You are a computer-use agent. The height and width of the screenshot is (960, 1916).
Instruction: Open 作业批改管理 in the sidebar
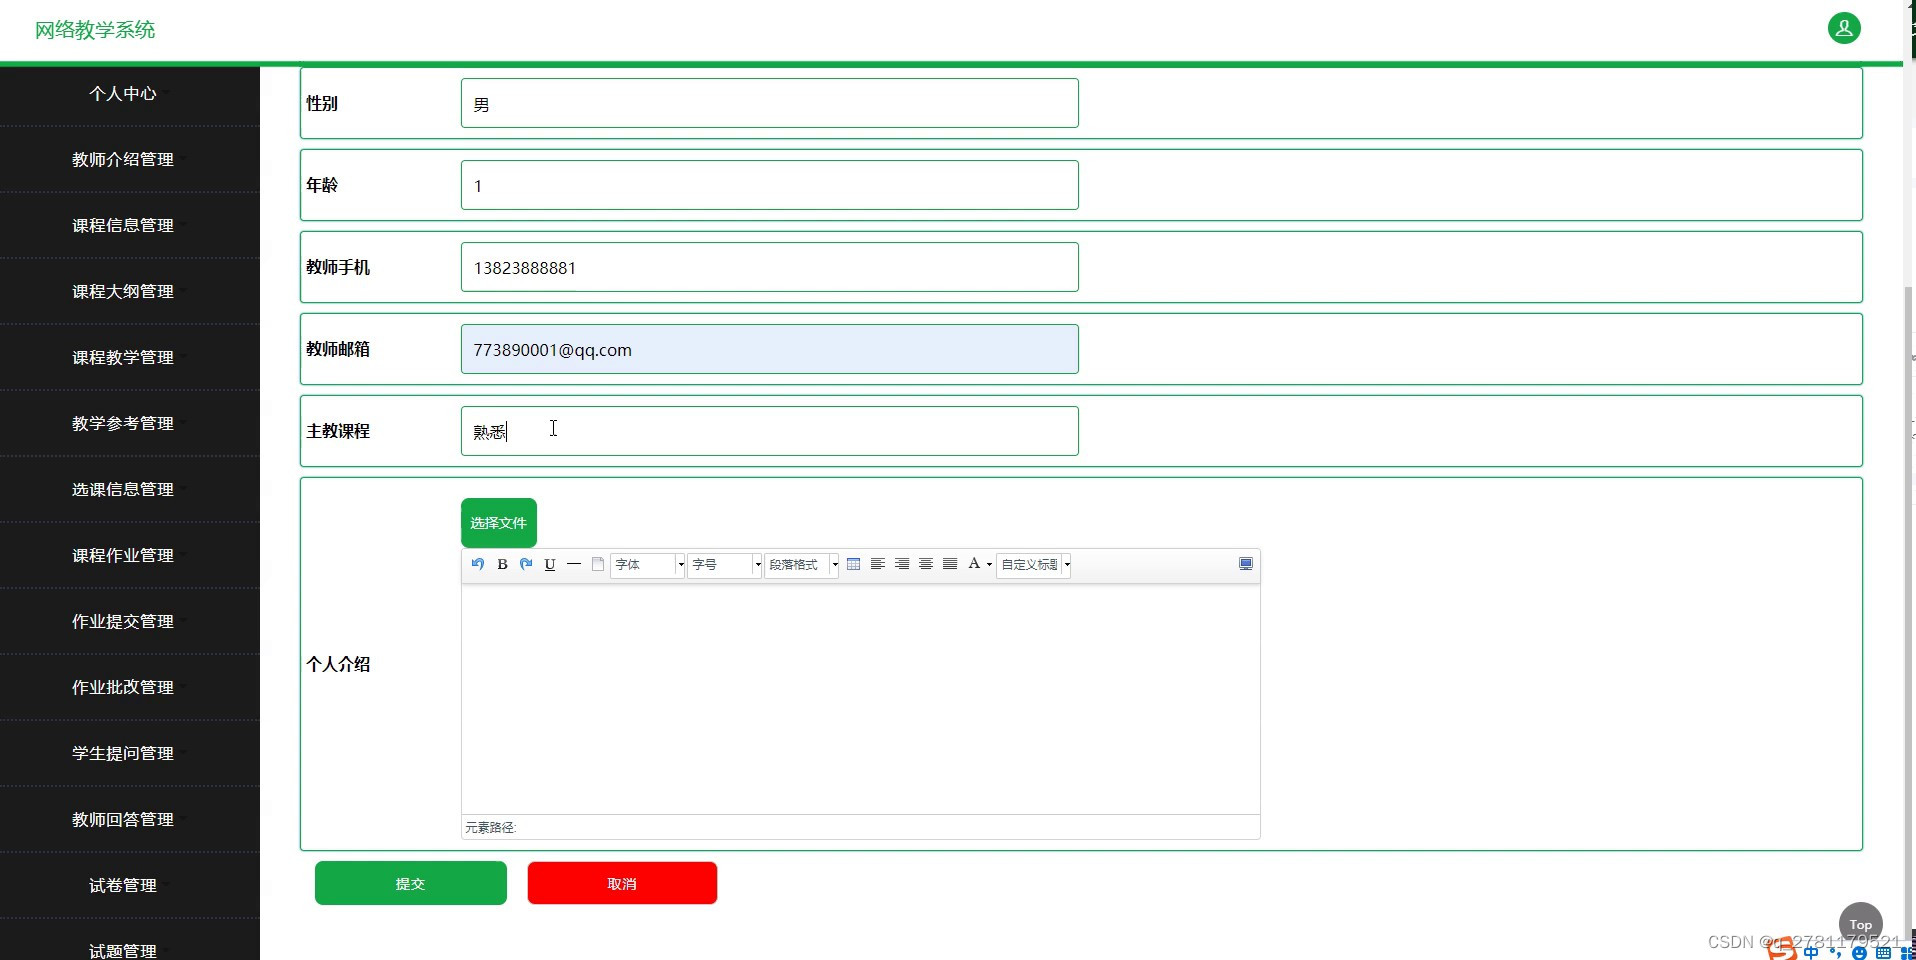tap(123, 687)
